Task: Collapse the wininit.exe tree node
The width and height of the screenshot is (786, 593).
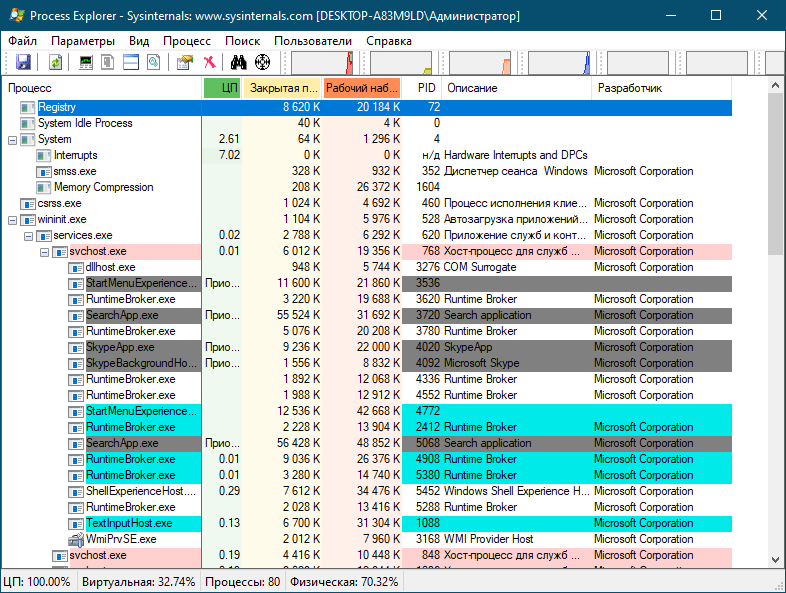Action: [x=13, y=220]
